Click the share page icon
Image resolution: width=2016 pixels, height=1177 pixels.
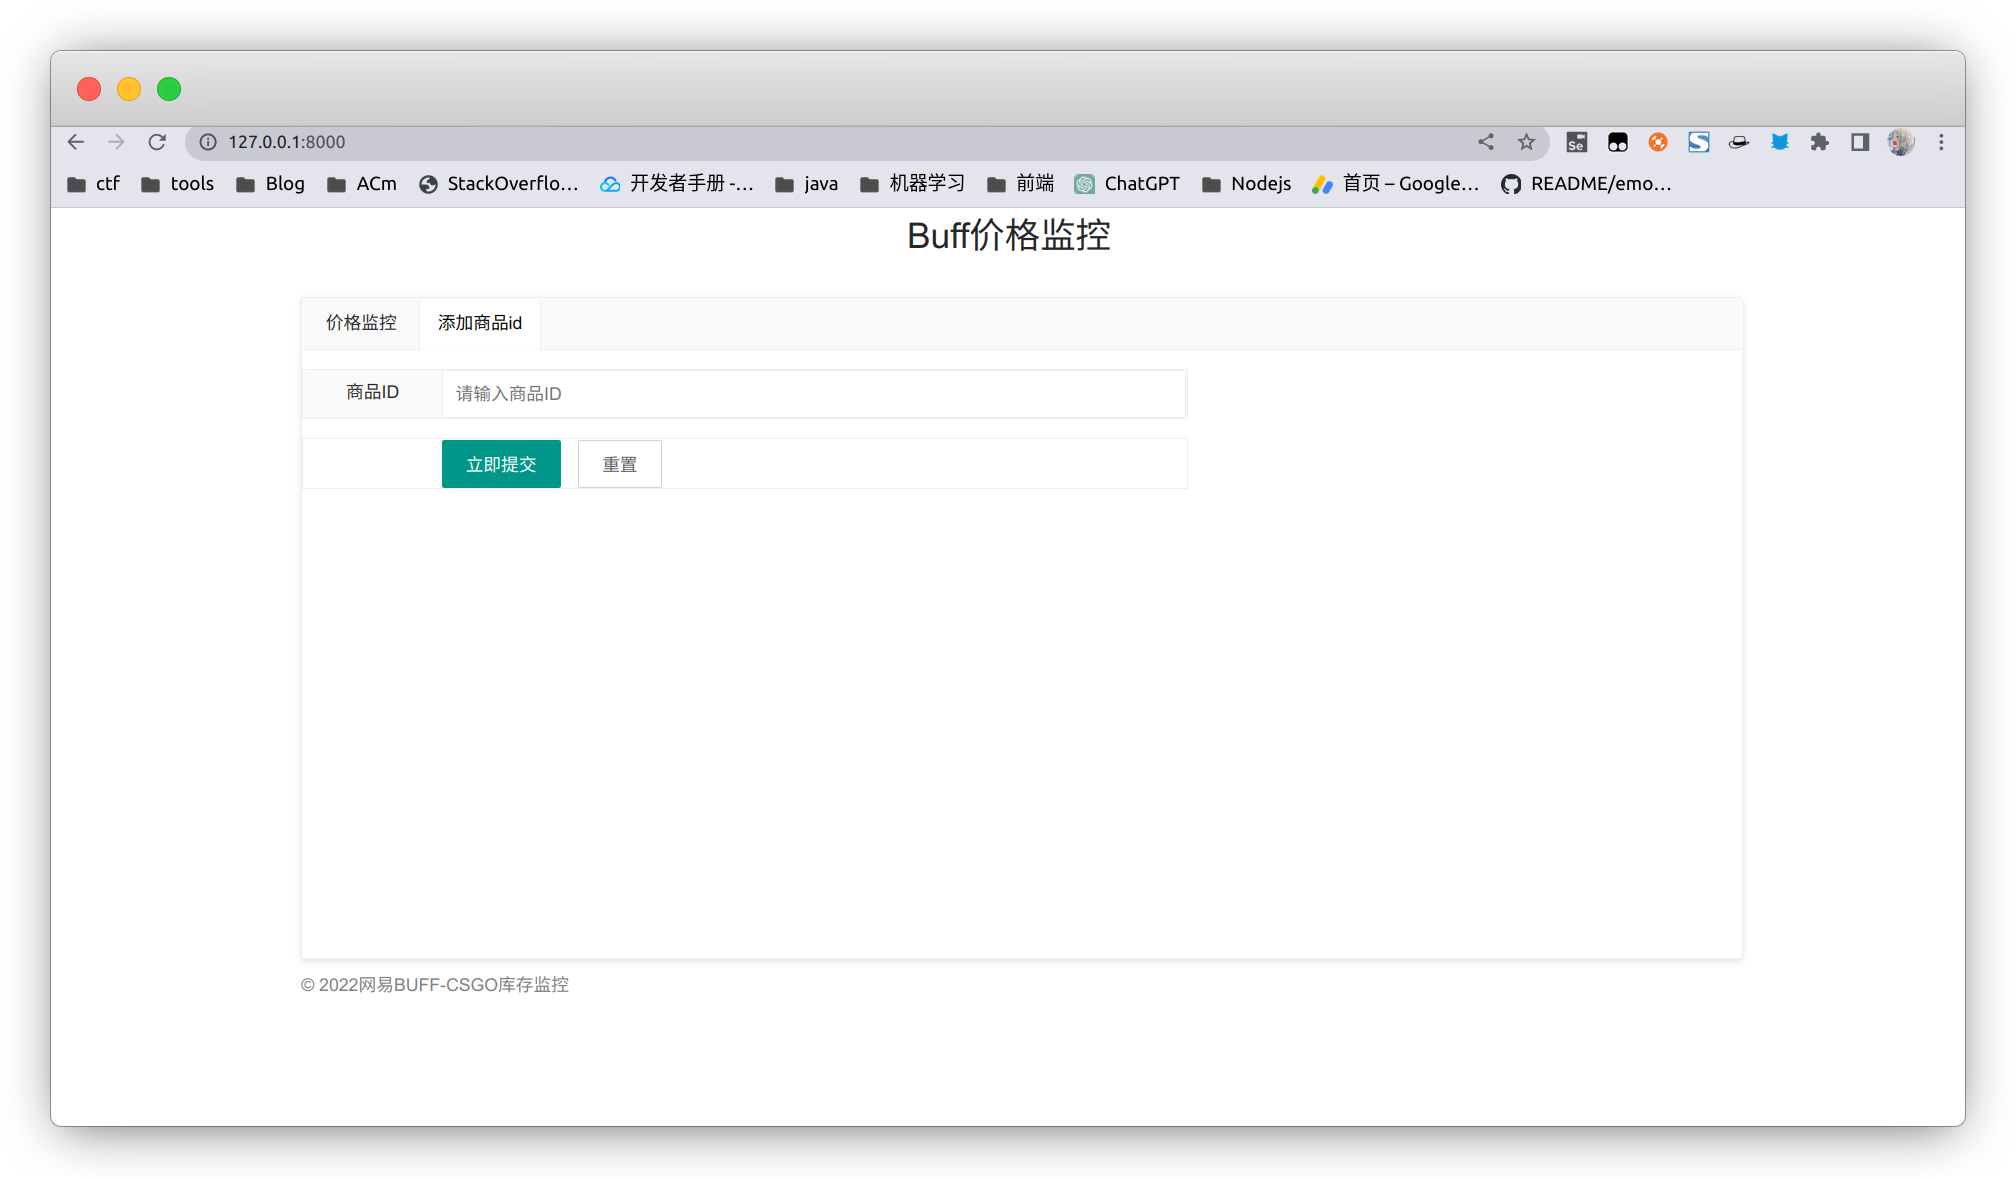1486,142
